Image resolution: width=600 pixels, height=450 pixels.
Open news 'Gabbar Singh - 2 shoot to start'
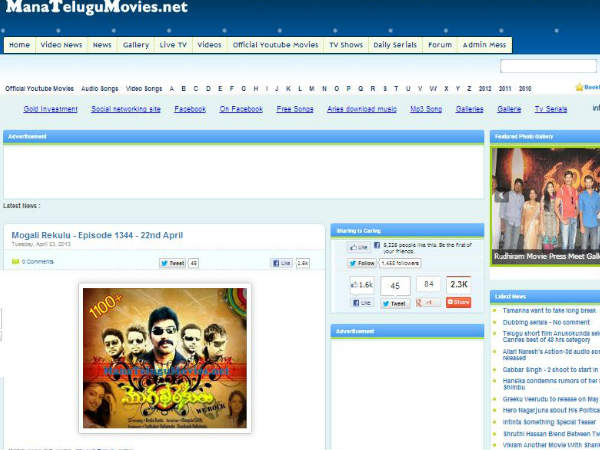[550, 370]
